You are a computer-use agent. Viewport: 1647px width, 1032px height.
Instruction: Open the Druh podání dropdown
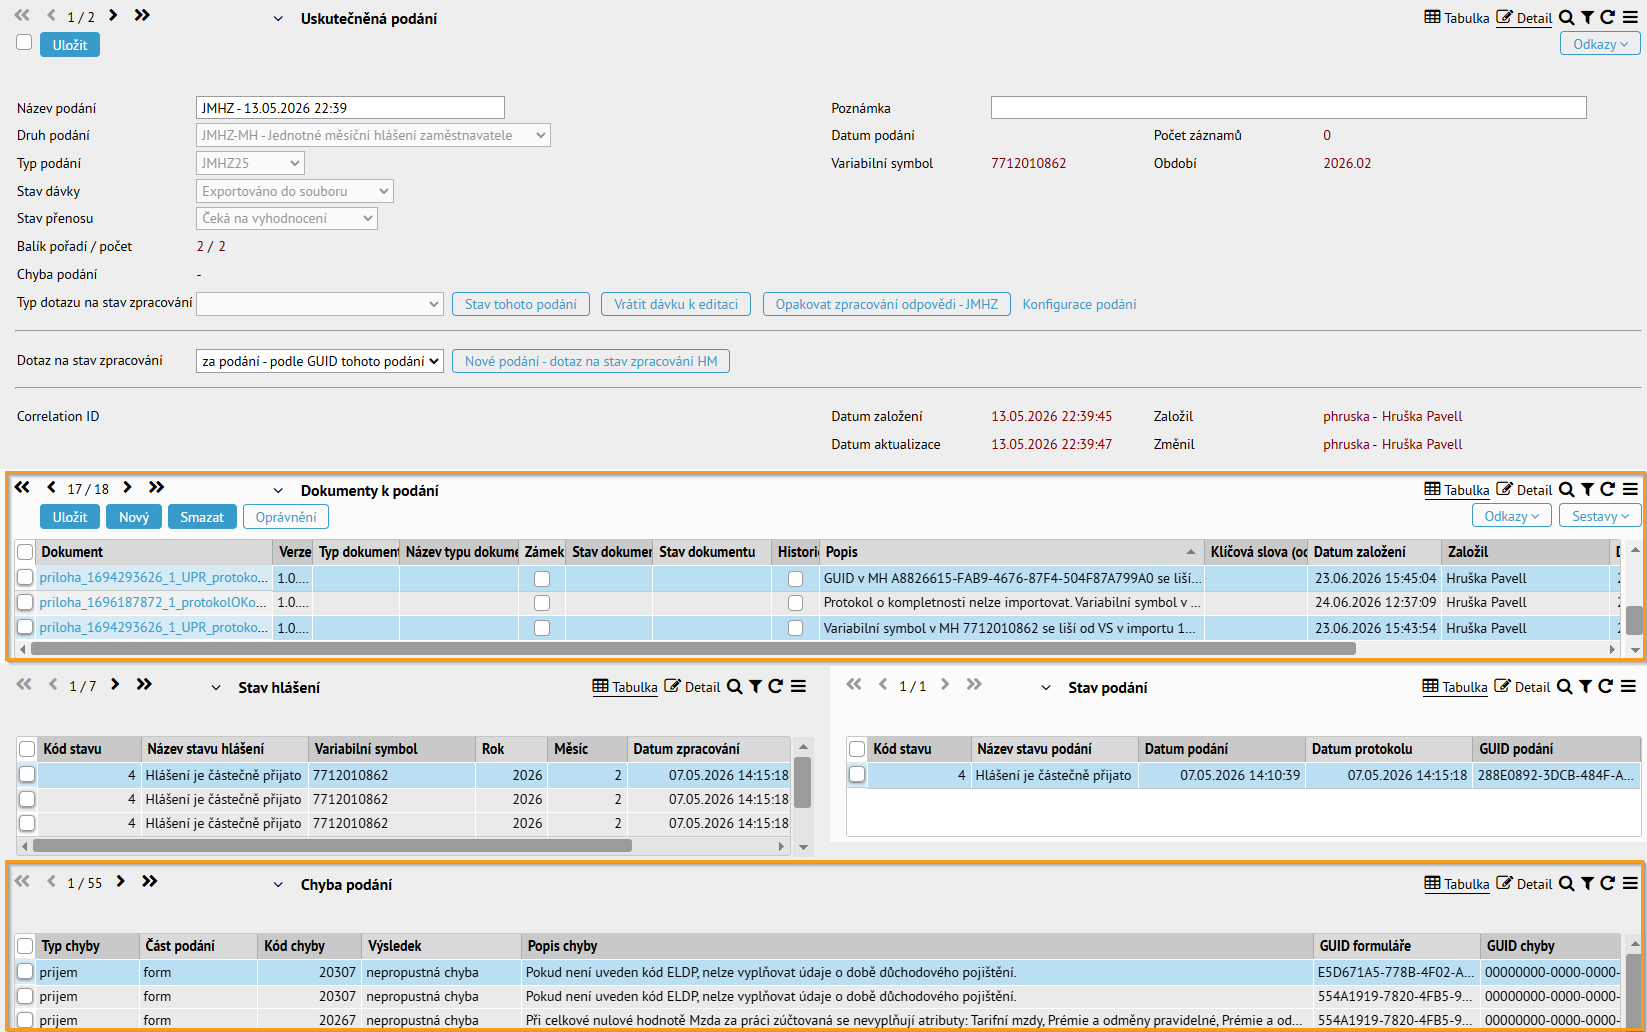(373, 135)
